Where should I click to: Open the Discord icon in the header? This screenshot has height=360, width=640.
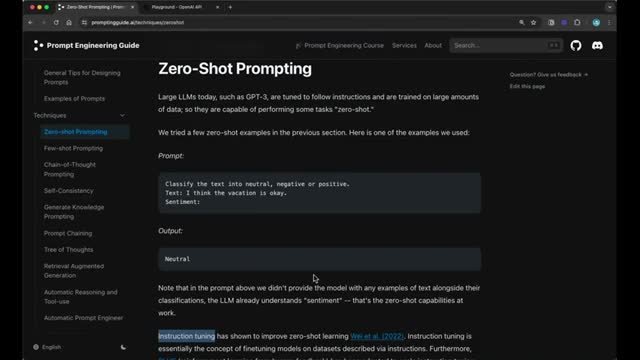coord(597,45)
